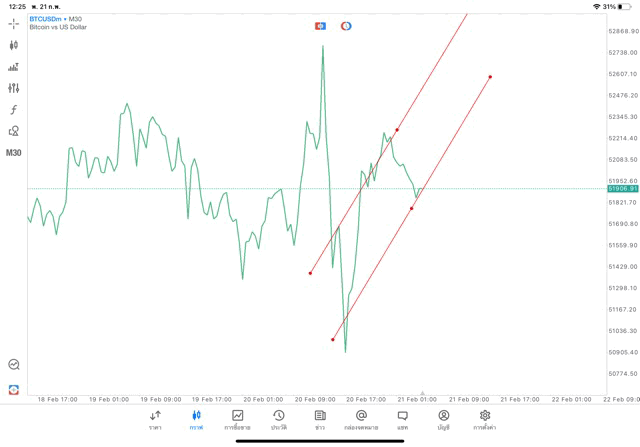Tap the current price label 51906.91
The image size is (640, 447).
[622, 188]
